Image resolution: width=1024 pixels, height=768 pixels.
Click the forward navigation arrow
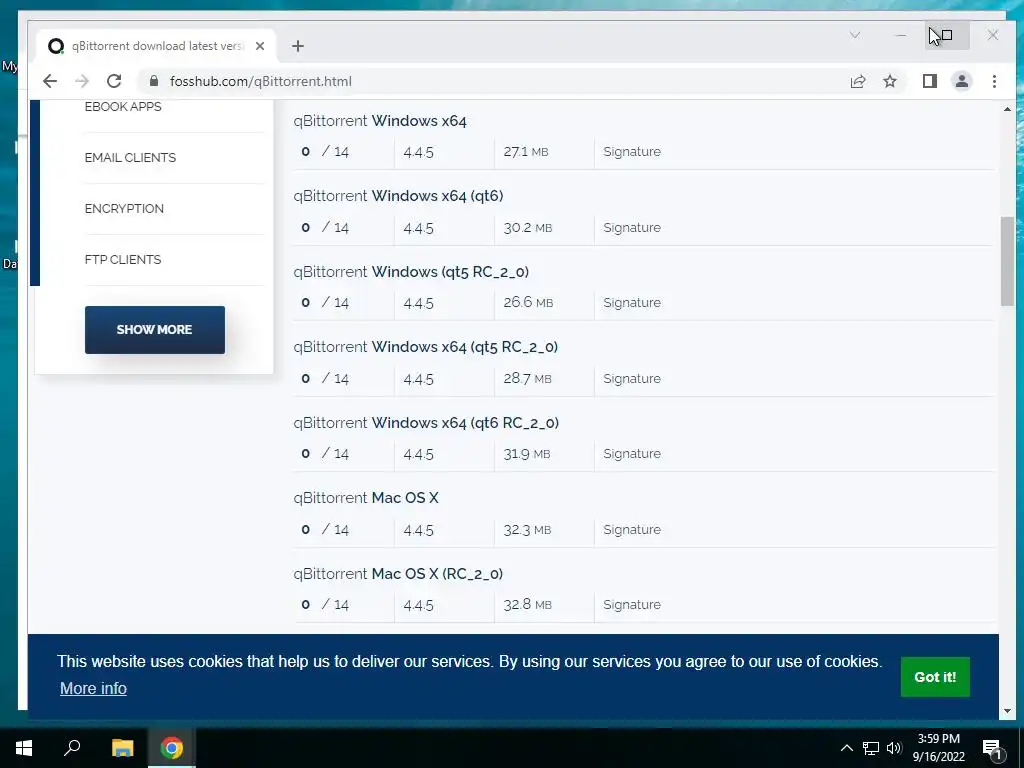(x=82, y=81)
